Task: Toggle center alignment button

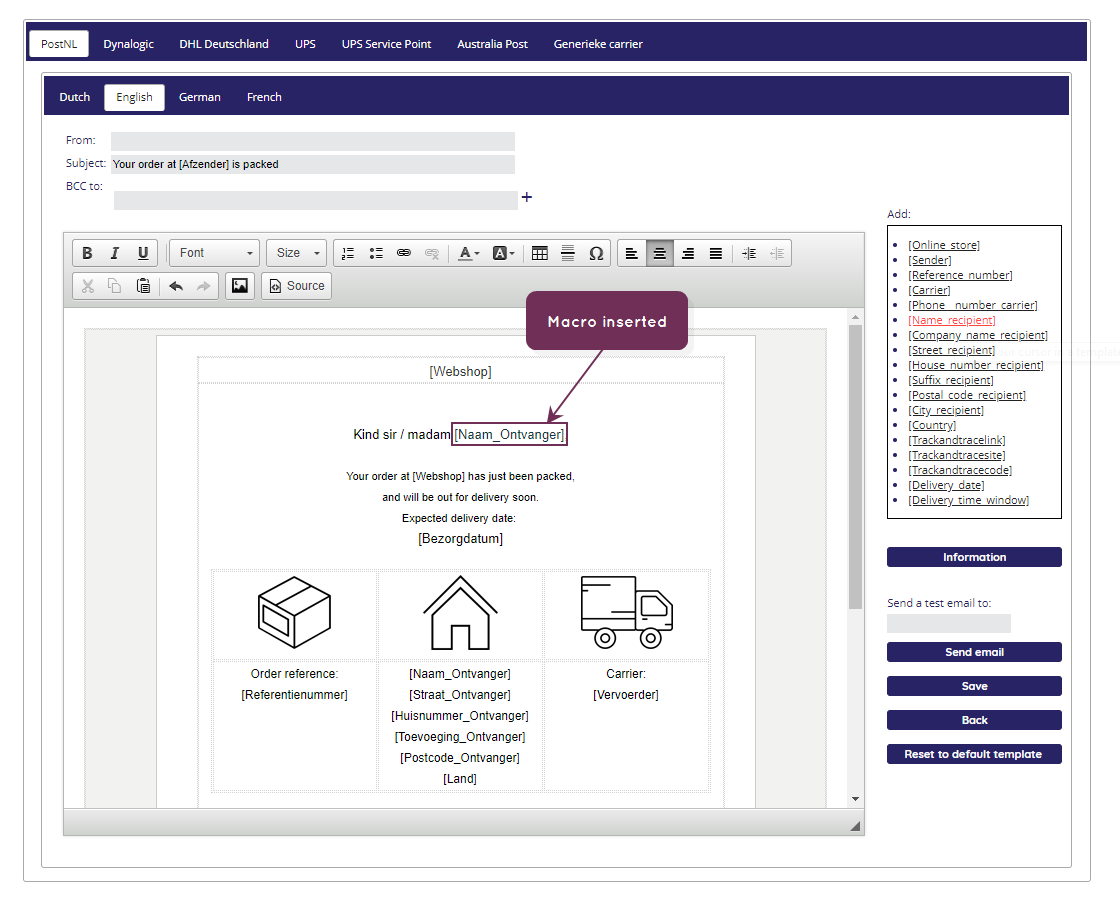Action: [x=660, y=253]
